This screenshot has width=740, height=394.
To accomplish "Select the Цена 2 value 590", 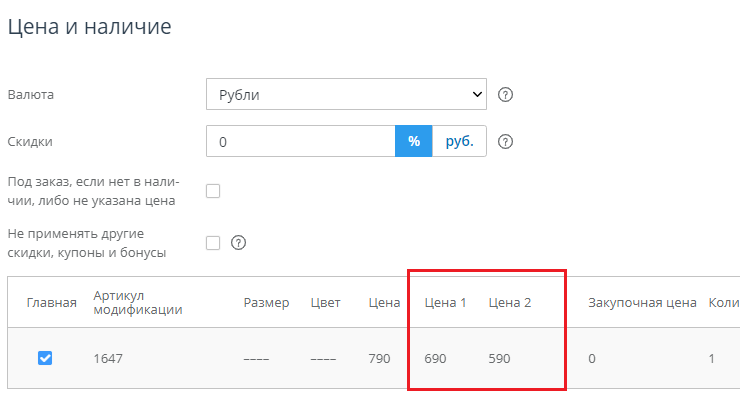I will (x=499, y=359).
